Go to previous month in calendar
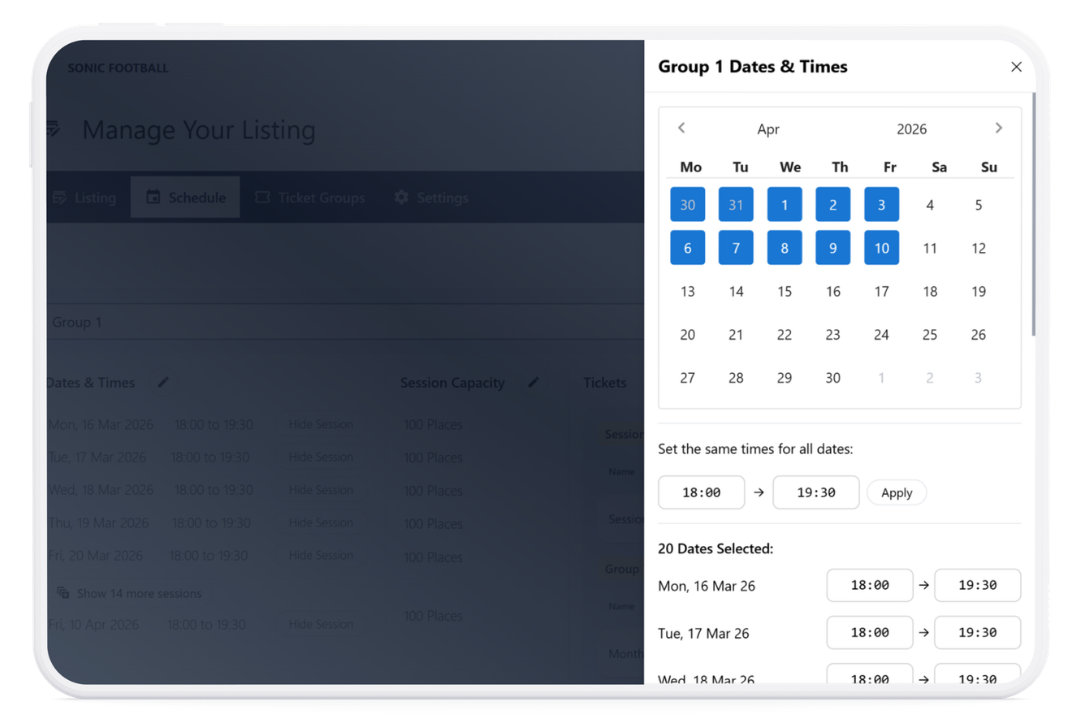Viewport: 1080px width, 720px height. tap(681, 128)
